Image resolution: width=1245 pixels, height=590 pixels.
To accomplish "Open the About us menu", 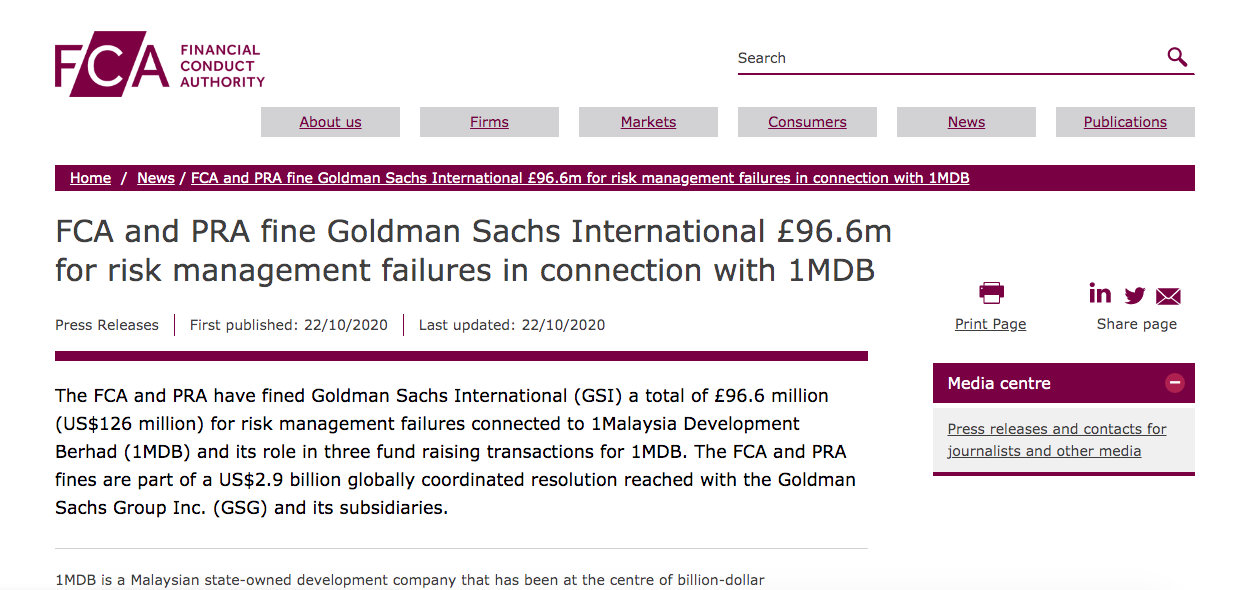I will (x=330, y=122).
